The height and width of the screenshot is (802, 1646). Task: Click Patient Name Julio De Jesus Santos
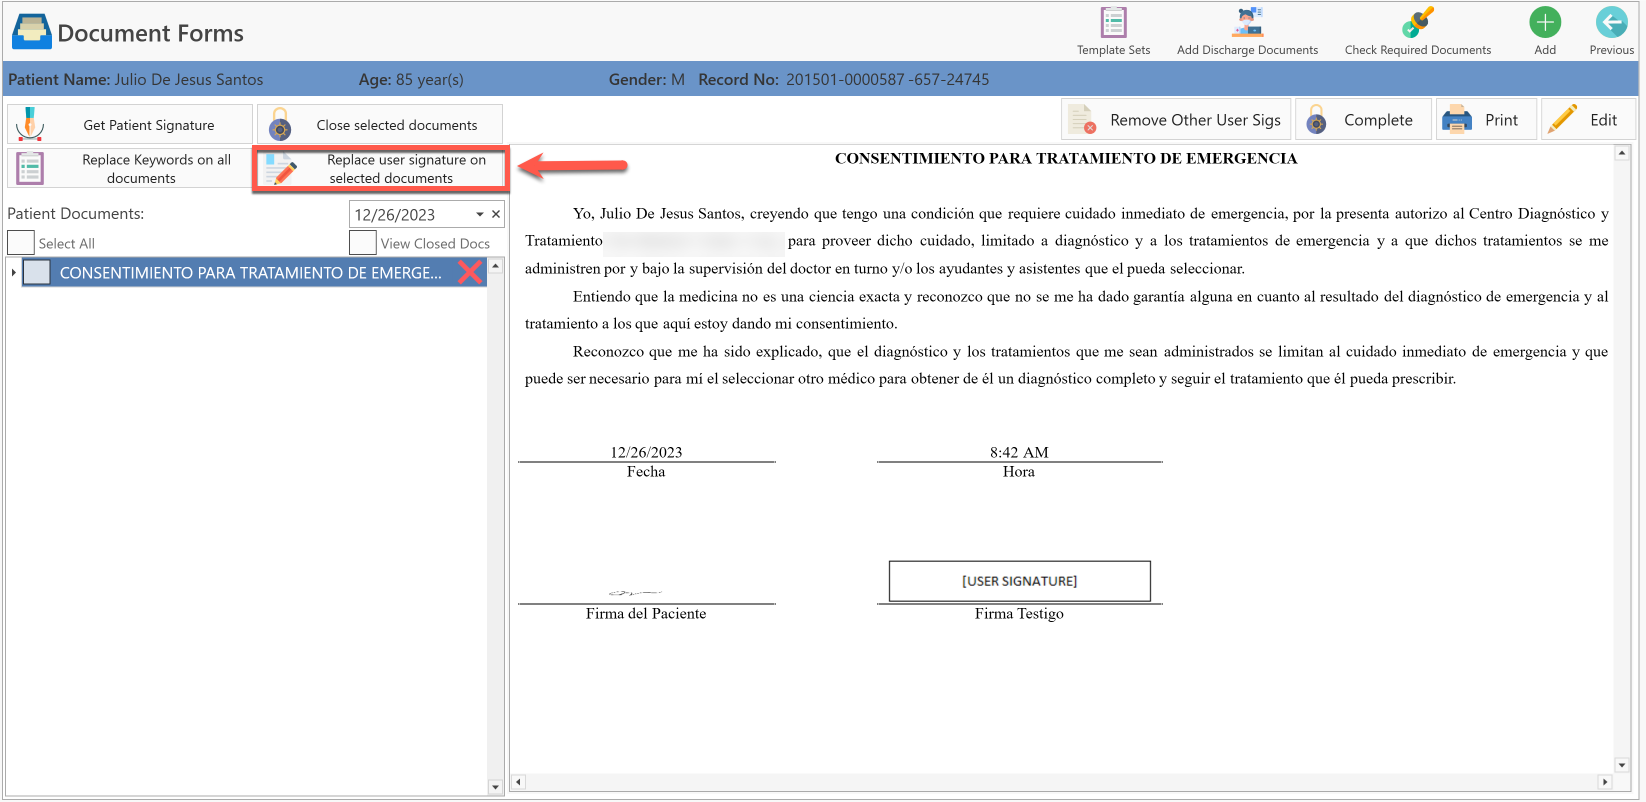click(135, 79)
